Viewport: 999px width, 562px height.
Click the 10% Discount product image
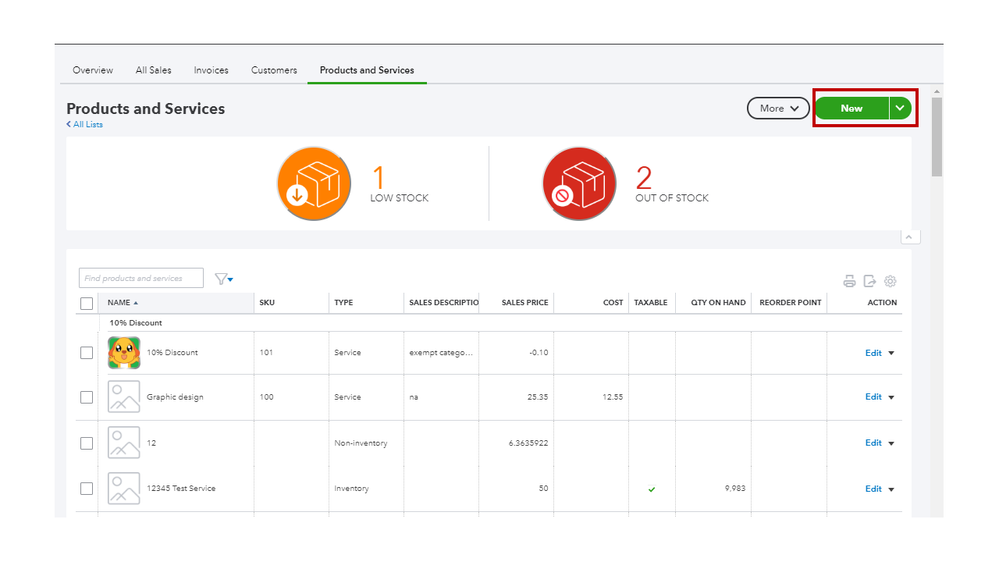pos(124,353)
